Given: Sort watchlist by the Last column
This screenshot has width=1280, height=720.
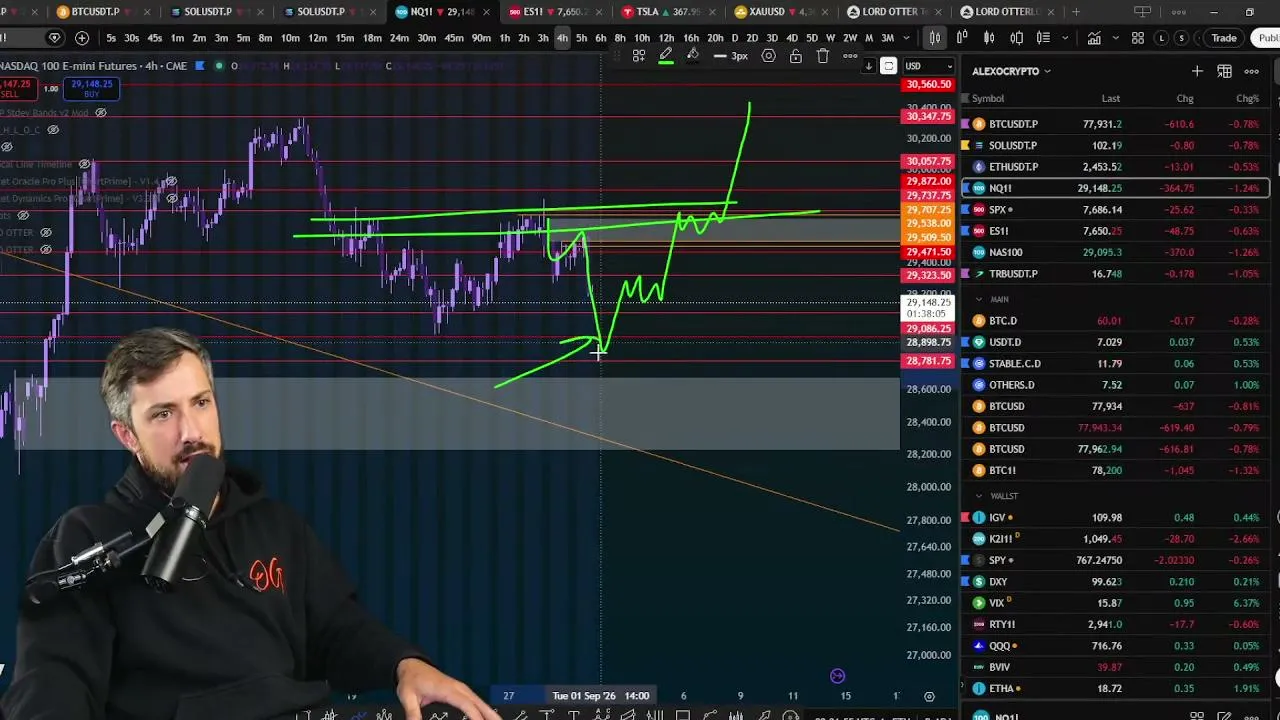Looking at the screenshot, I should (x=1111, y=98).
